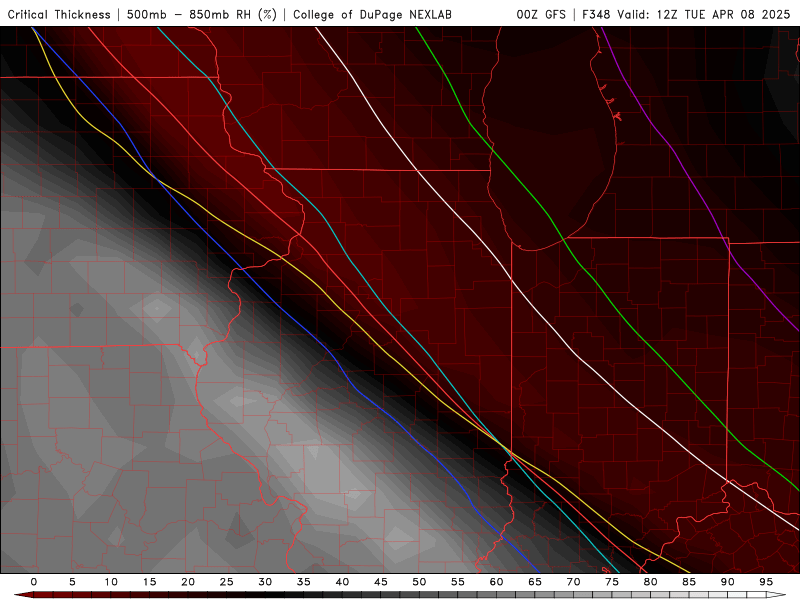Click the '20' value on the color scale
Screen dimensions: 800x600
pos(188,582)
